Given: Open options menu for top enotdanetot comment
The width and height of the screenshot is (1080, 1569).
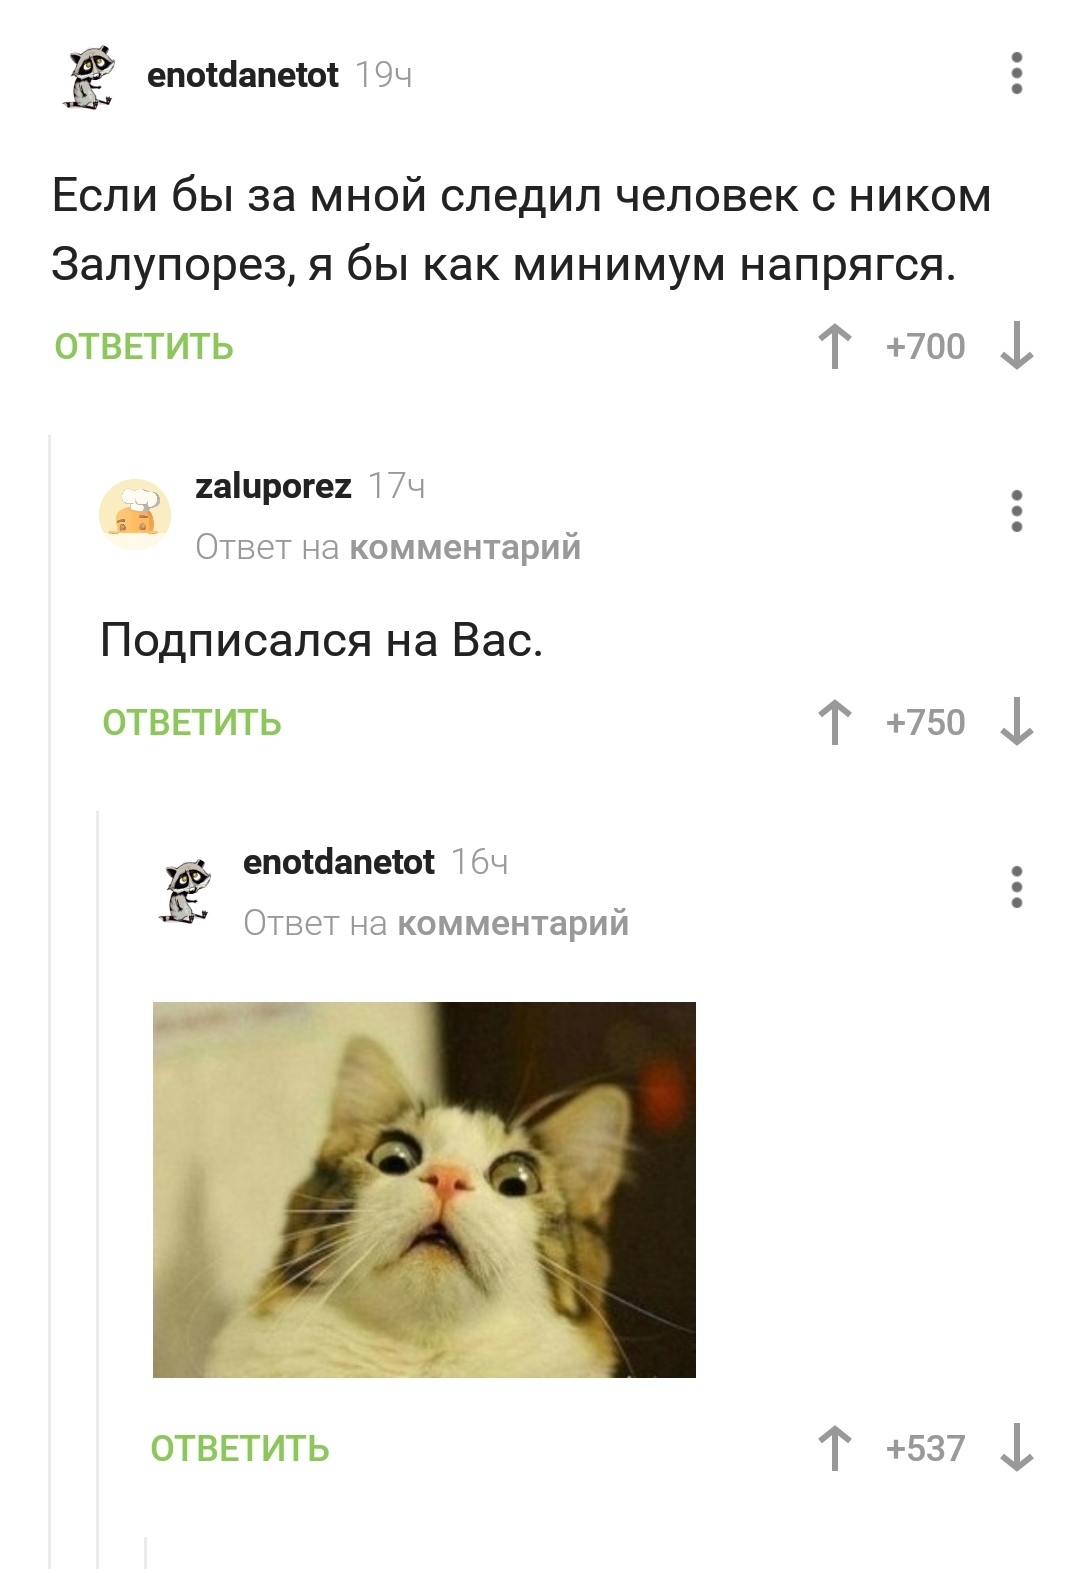Looking at the screenshot, I should 1016,74.
